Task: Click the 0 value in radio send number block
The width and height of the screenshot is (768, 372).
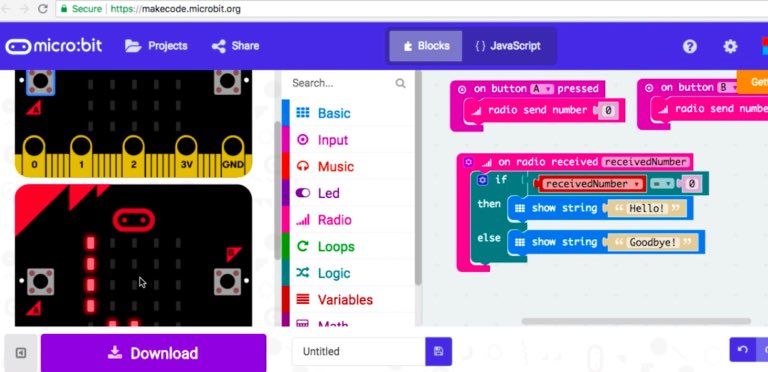Action: pyautogui.click(x=608, y=111)
